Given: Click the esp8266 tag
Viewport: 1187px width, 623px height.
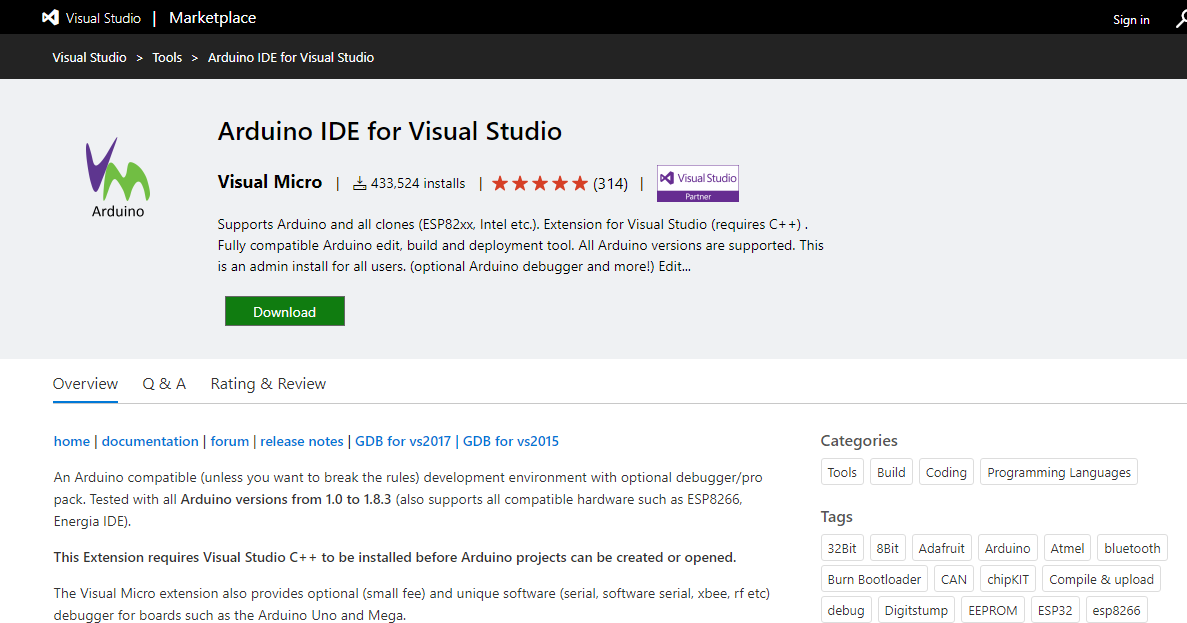Looking at the screenshot, I should click(1117, 610).
